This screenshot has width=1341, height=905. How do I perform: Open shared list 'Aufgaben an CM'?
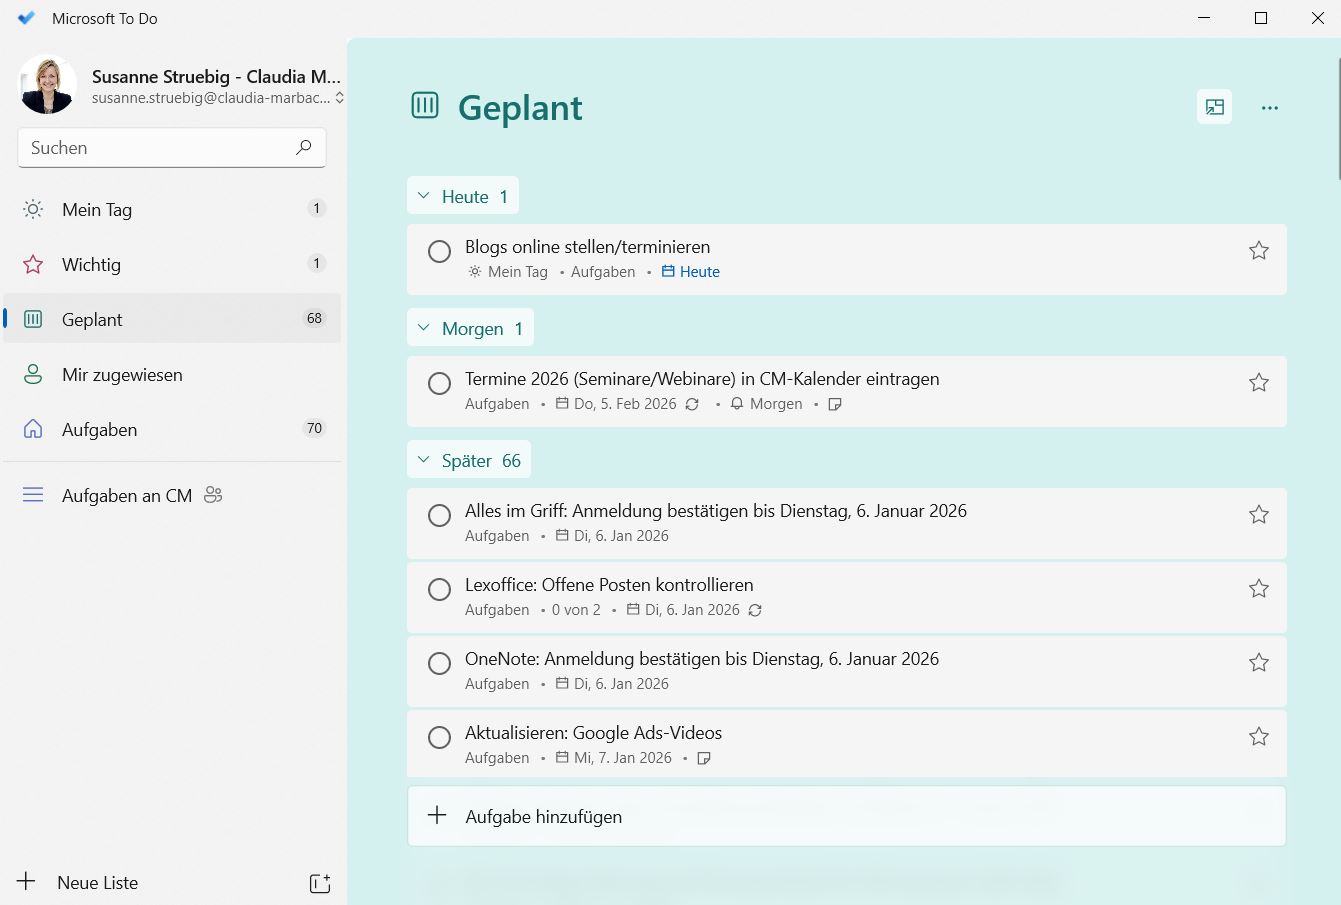172,495
